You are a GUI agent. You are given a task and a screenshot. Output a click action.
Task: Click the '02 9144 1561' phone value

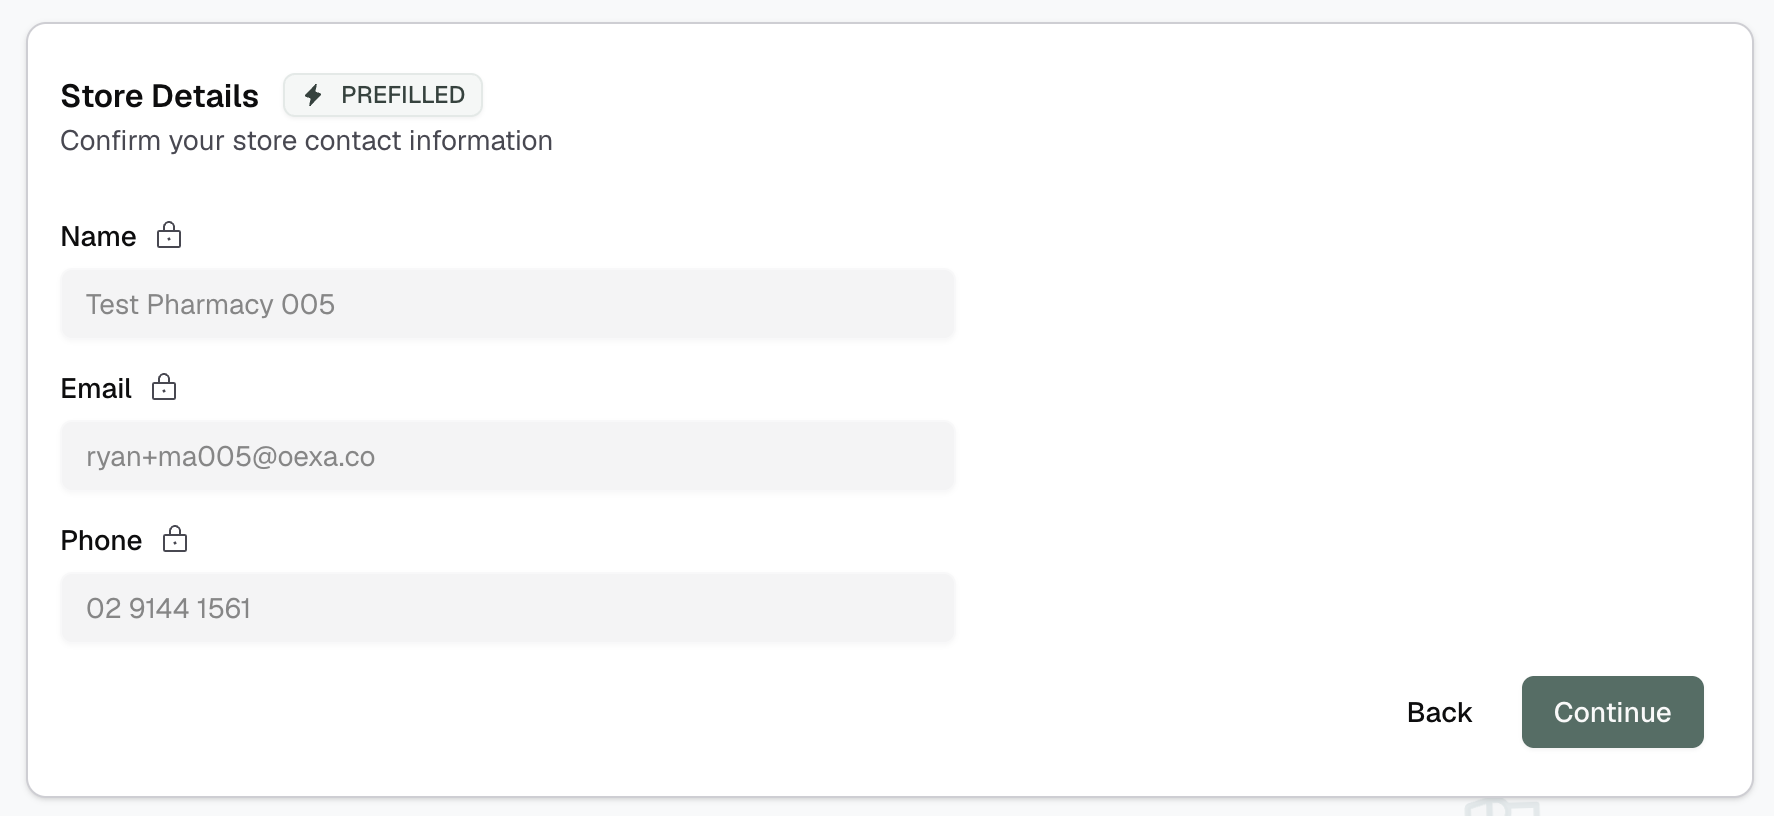tap(168, 608)
